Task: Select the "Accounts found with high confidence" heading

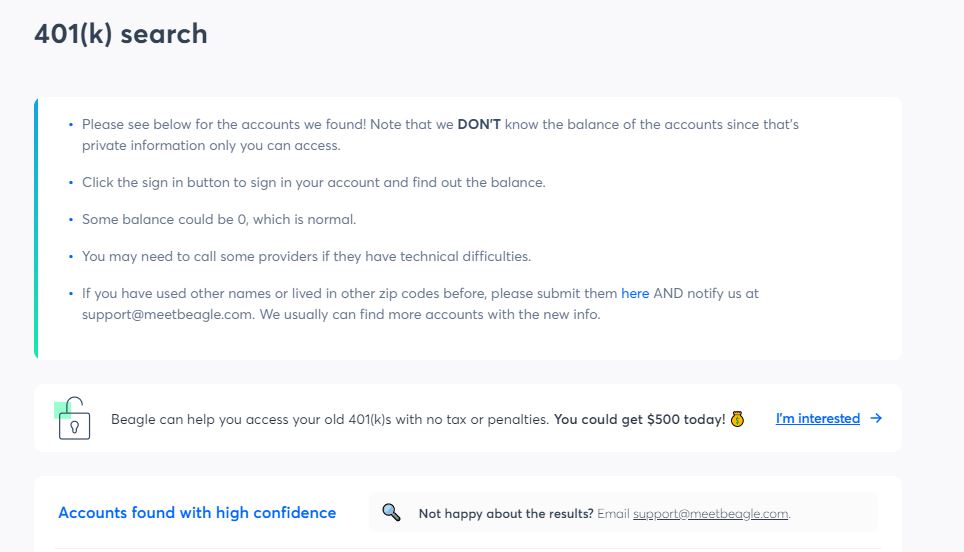Action: pos(197,513)
